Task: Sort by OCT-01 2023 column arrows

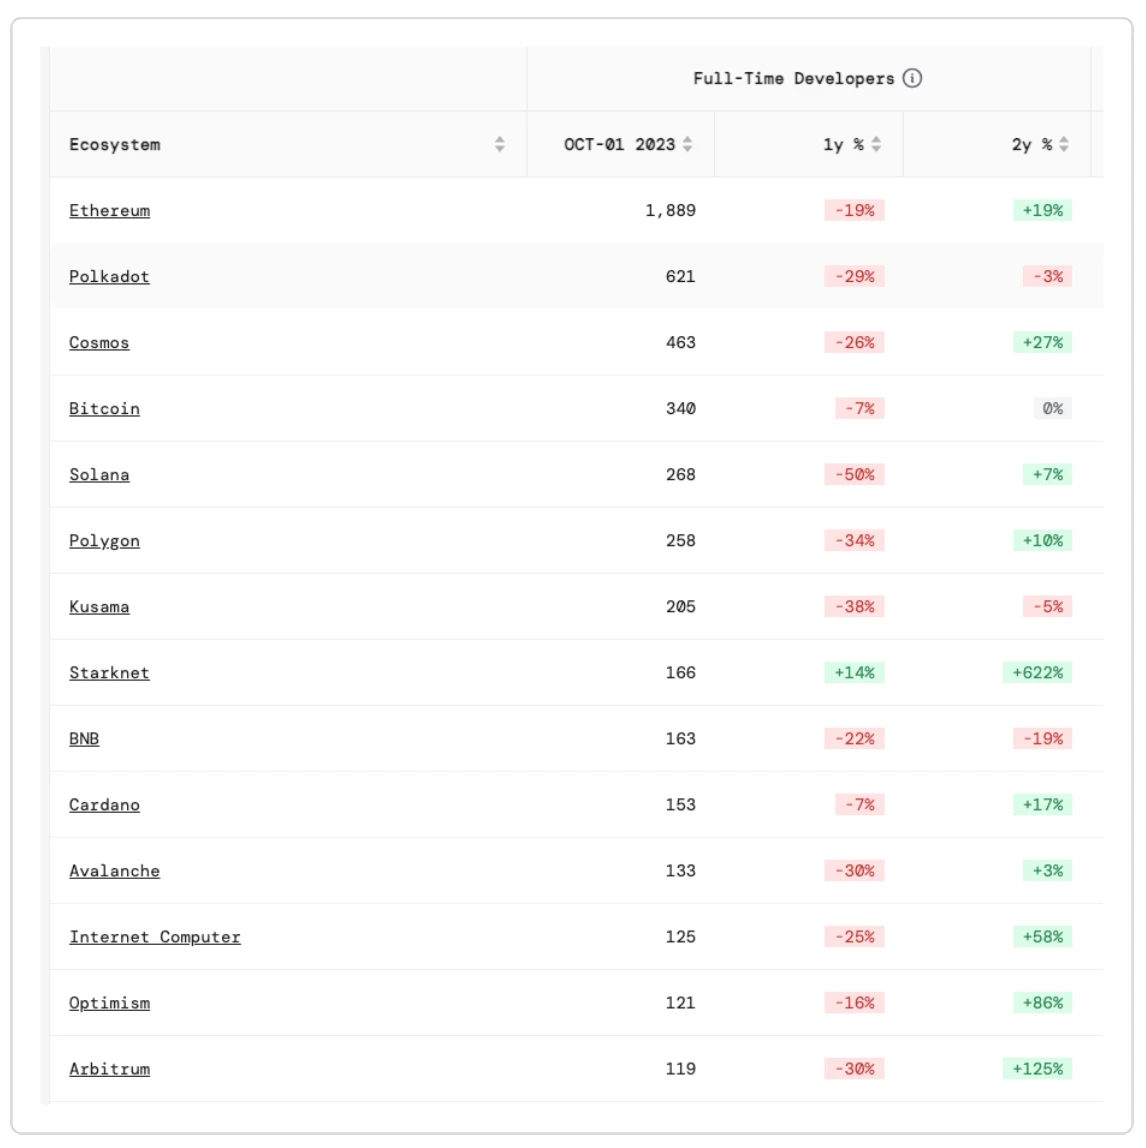Action: coord(688,144)
